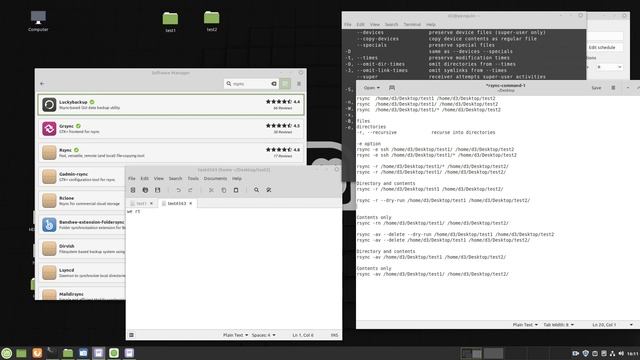
Task: Select Gadmin-rsync in the results list
Action: [x=82, y=176]
